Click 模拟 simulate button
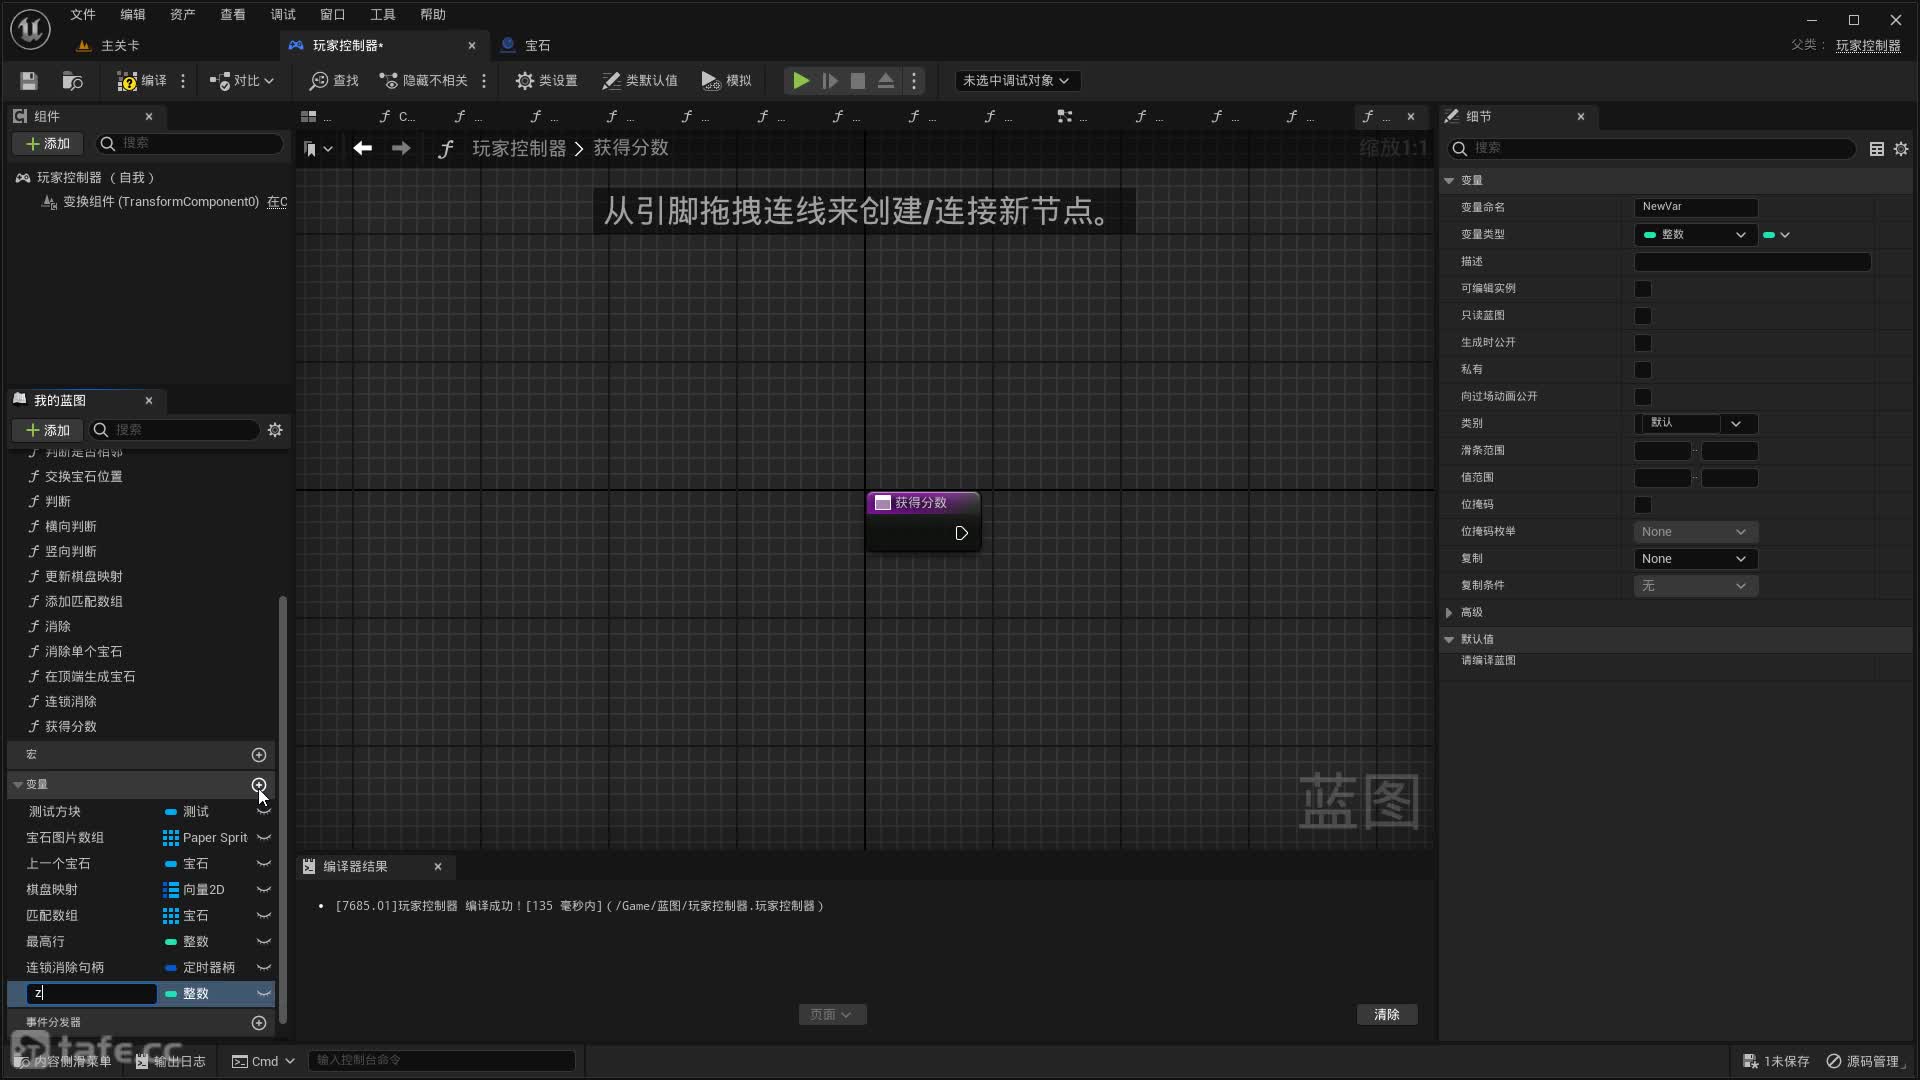The height and width of the screenshot is (1080, 1920). click(727, 81)
